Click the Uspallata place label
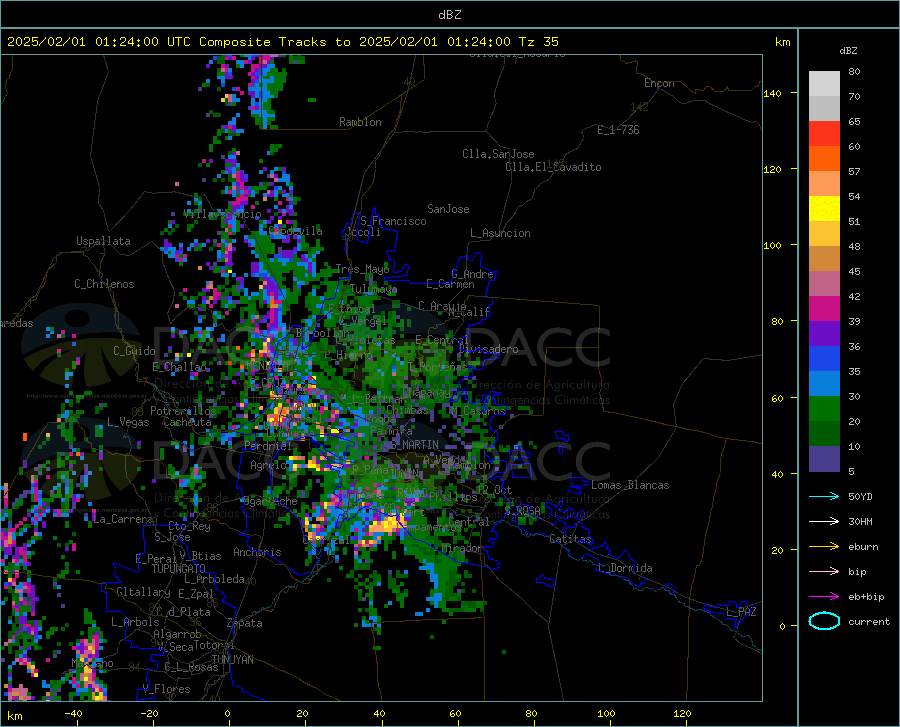This screenshot has width=900, height=727. pyautogui.click(x=103, y=241)
